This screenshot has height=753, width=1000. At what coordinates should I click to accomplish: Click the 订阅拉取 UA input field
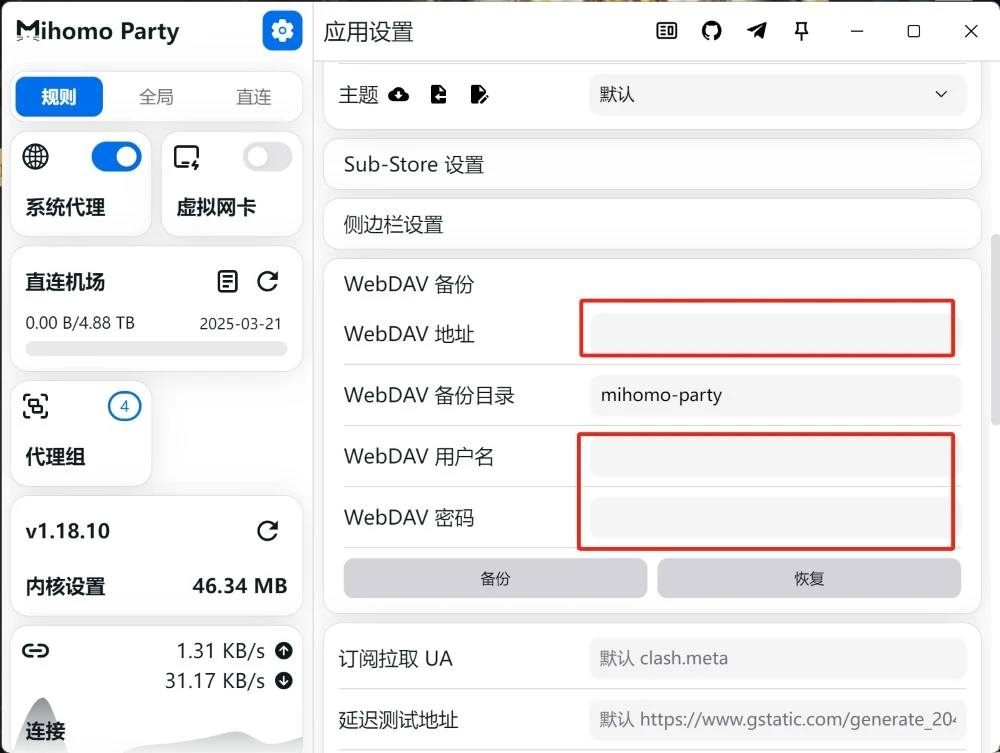[x=777, y=658]
